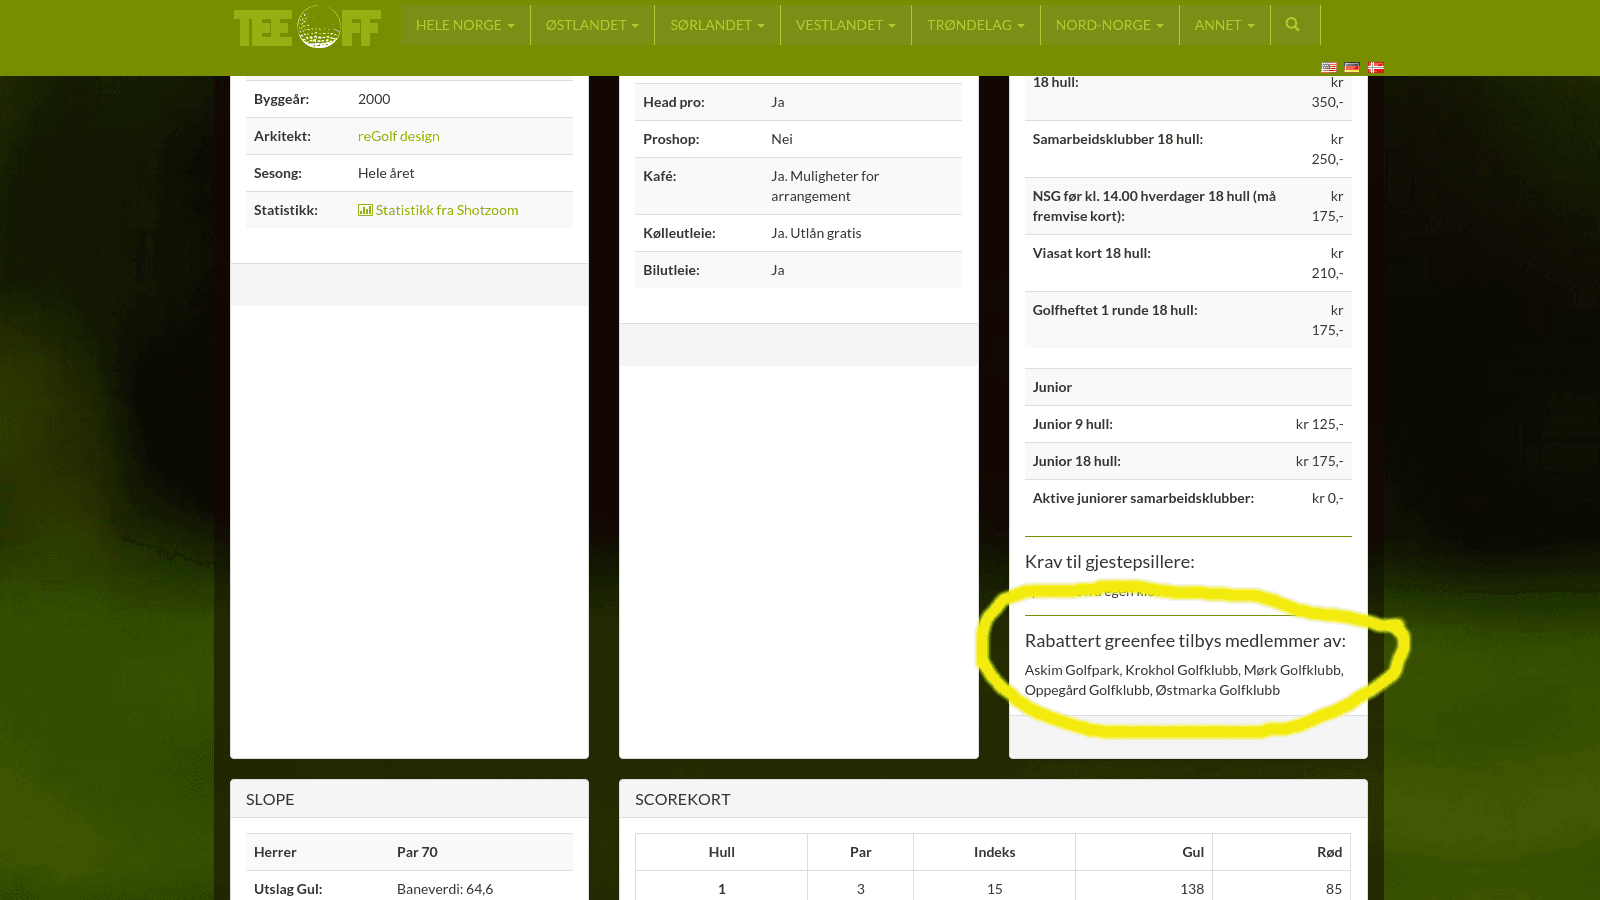Expand the TRØNDELAG dropdown
This screenshot has width=1600, height=900.
pyautogui.click(x=975, y=25)
